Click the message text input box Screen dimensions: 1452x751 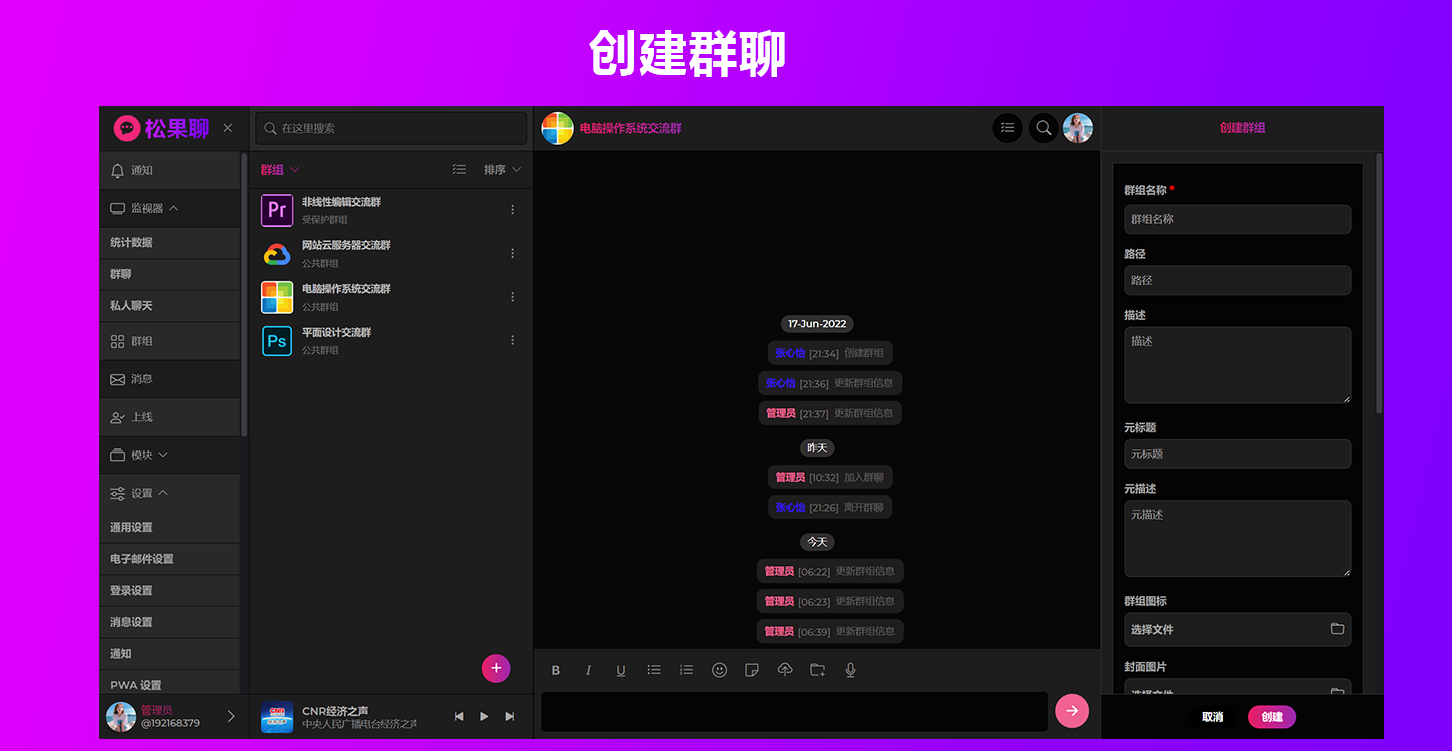pos(795,711)
